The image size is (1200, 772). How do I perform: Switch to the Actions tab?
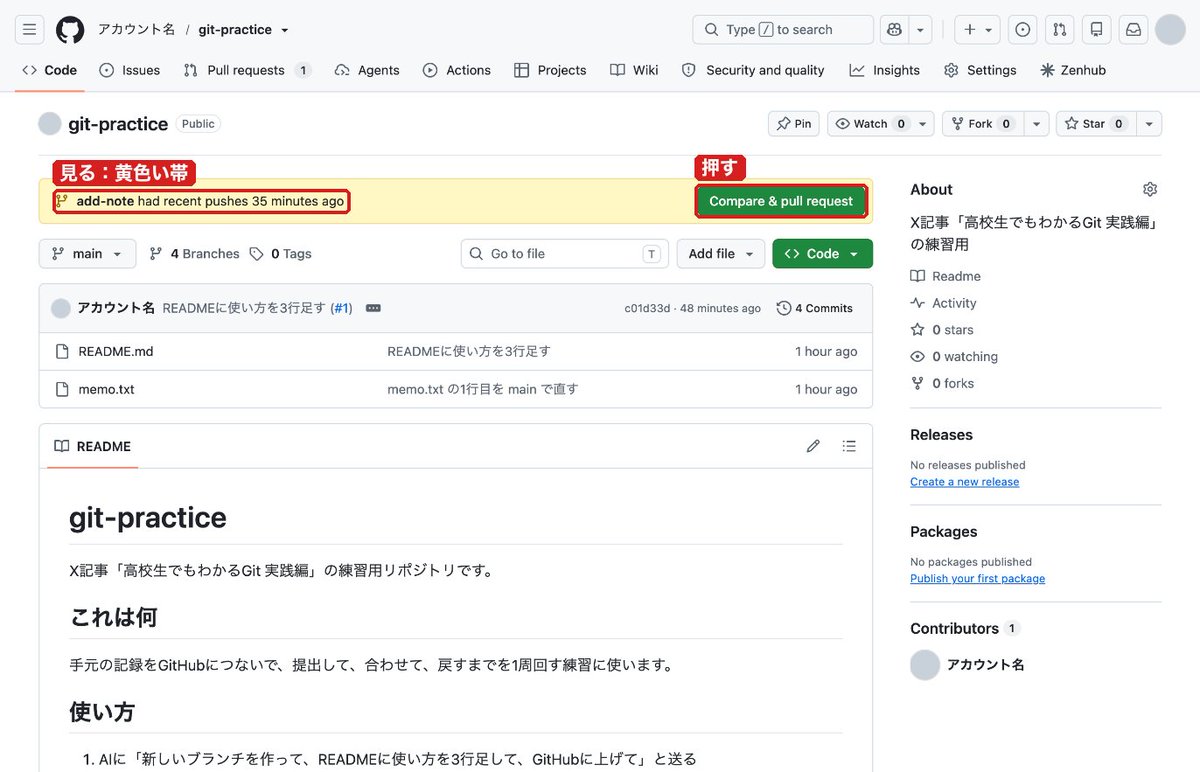457,70
